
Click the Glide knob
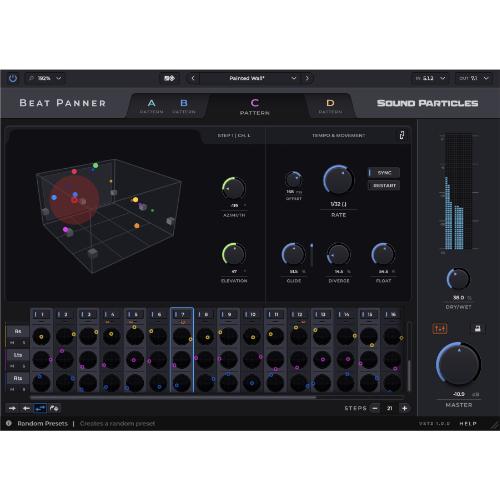(294, 255)
